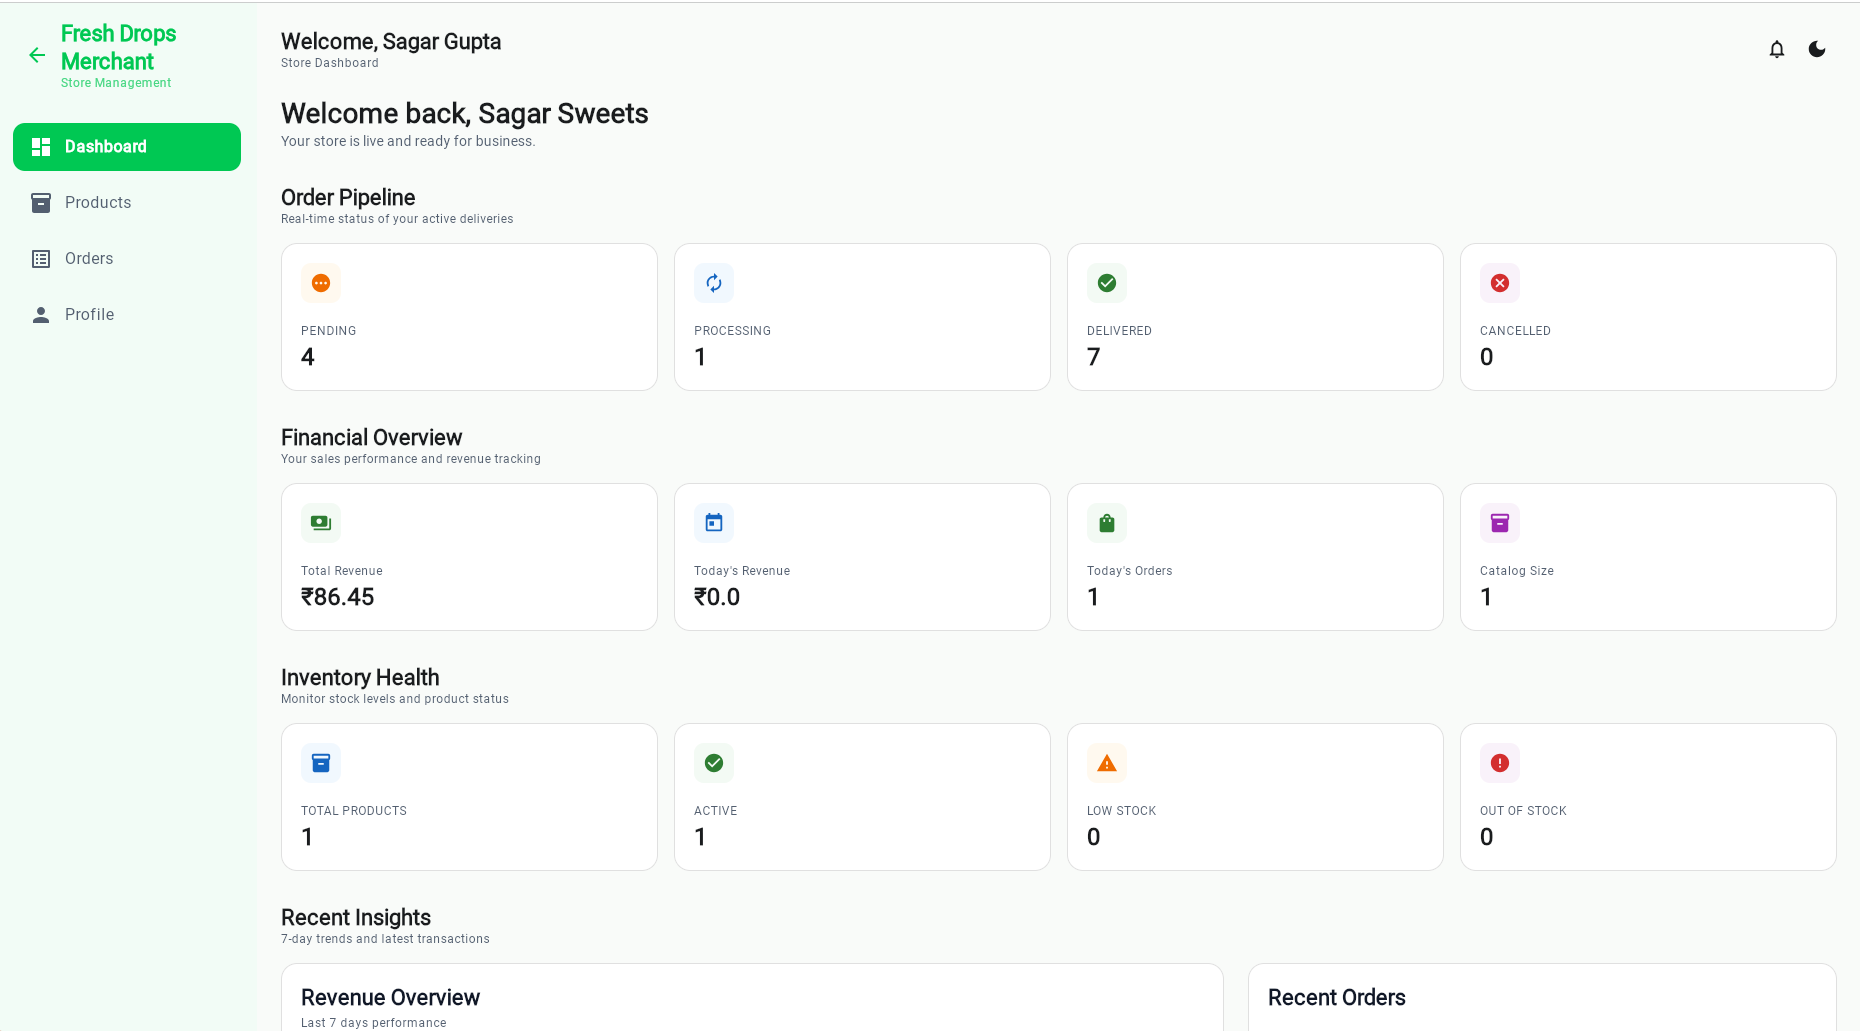Click the Today's Revenue calendar icon
The width and height of the screenshot is (1860, 1031).
point(714,523)
